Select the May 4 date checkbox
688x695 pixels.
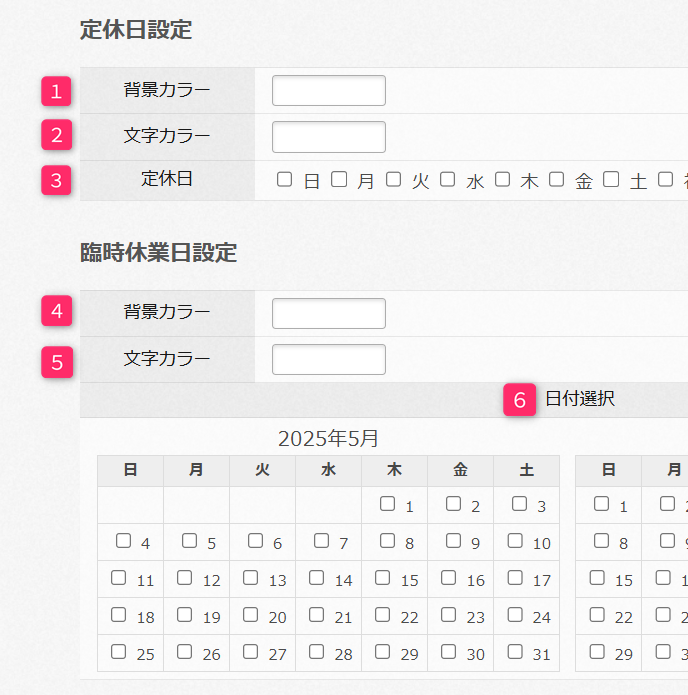(124, 541)
